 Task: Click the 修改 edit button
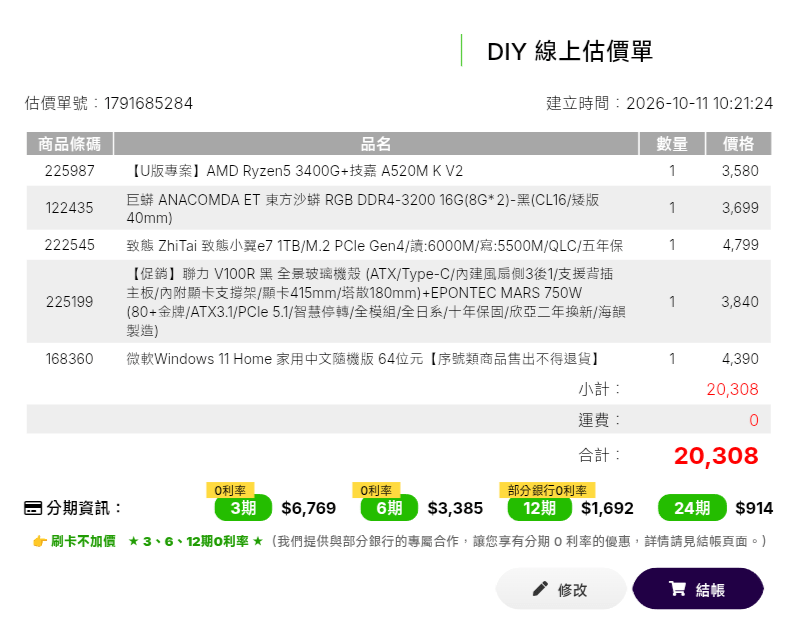(x=561, y=589)
